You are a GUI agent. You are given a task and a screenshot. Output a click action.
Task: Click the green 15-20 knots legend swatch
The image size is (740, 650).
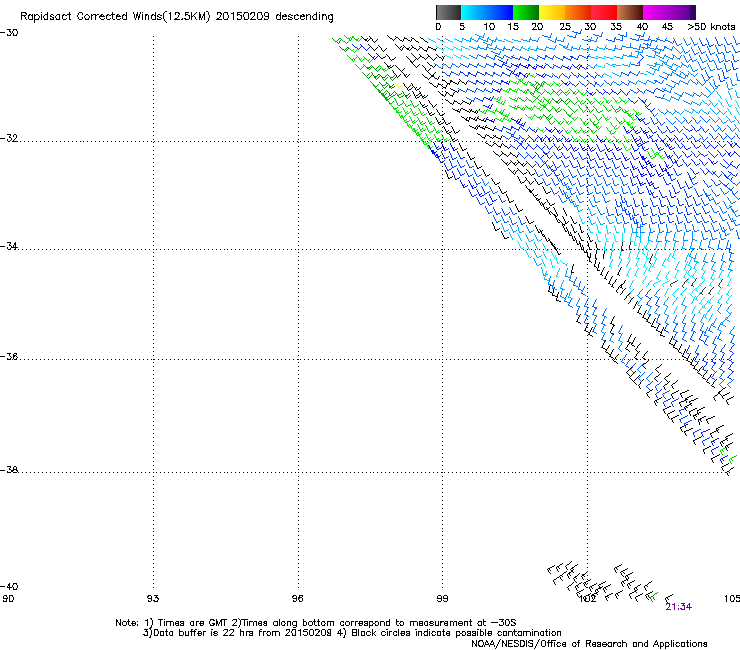526,12
